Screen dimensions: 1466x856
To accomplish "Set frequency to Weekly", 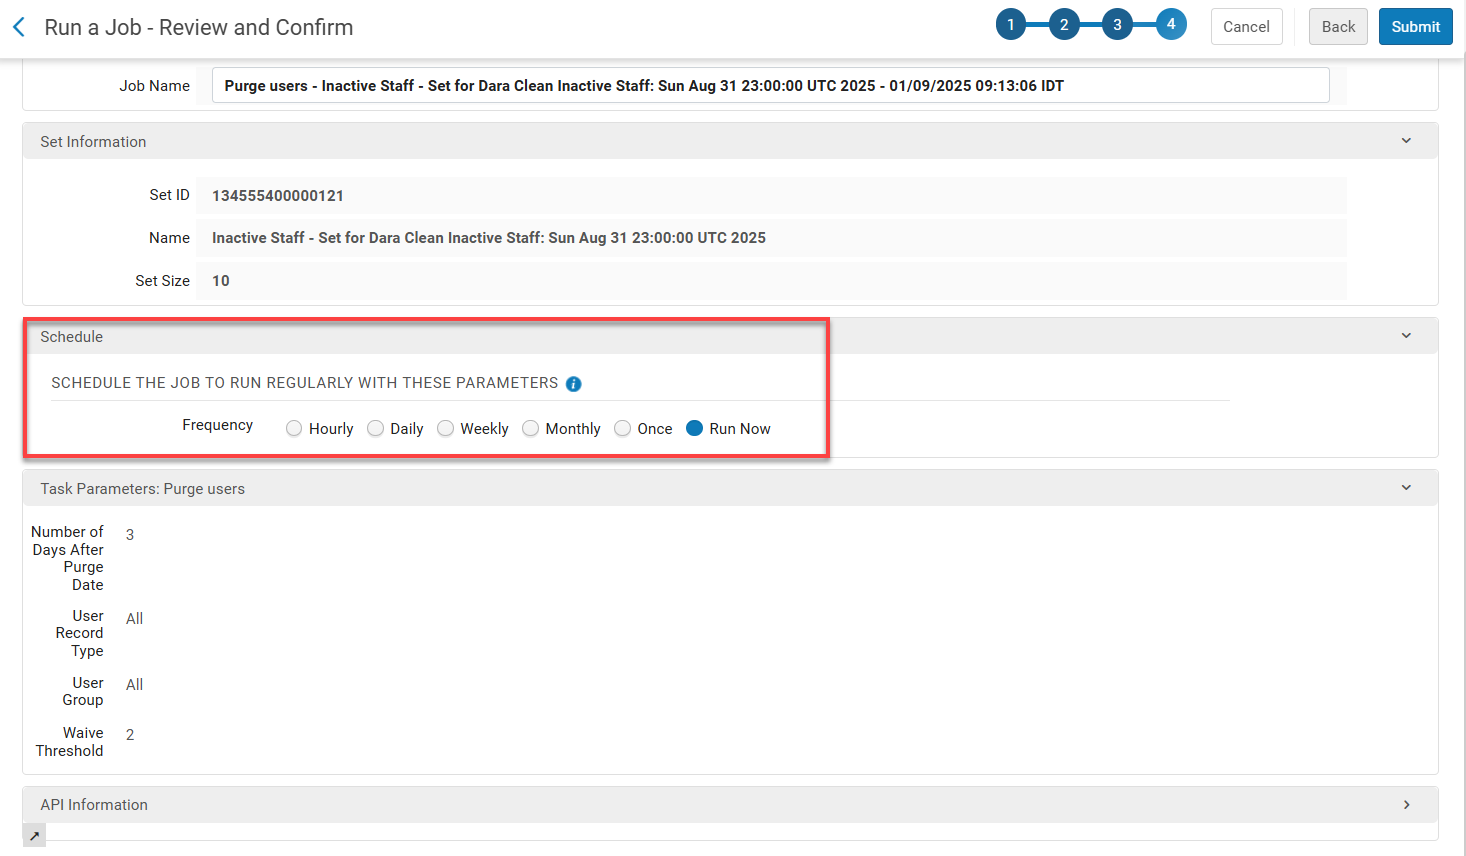I will pyautogui.click(x=446, y=429).
